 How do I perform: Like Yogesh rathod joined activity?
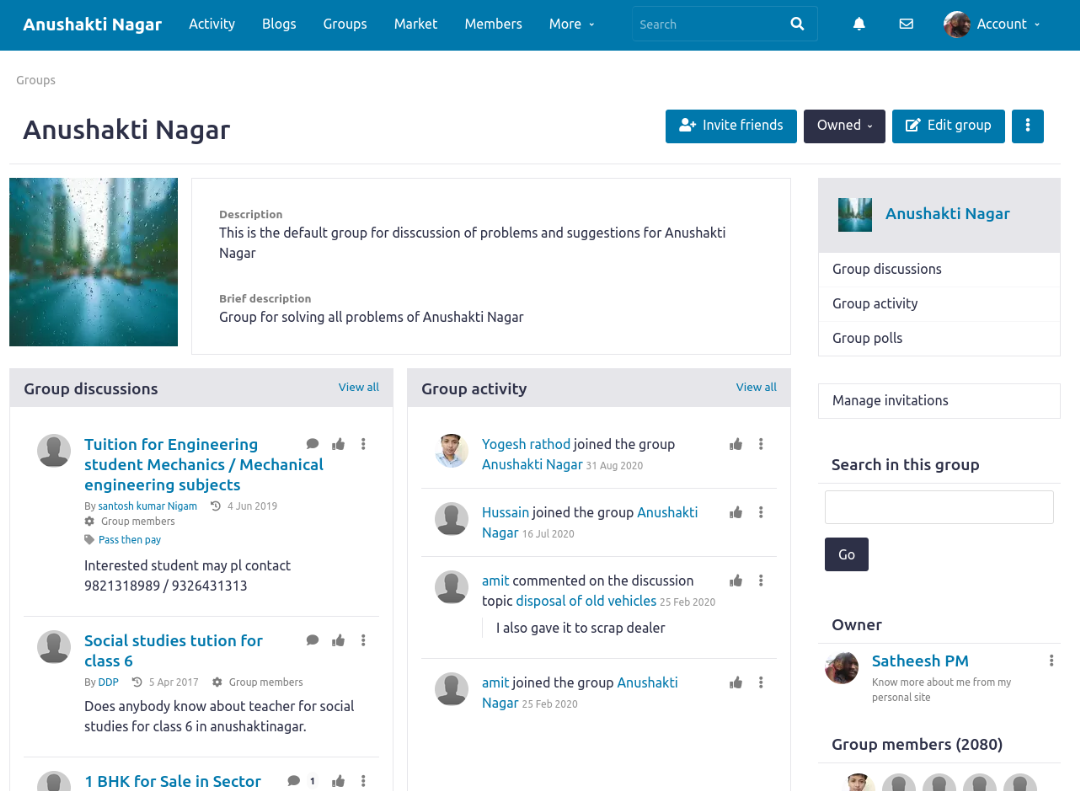point(736,444)
